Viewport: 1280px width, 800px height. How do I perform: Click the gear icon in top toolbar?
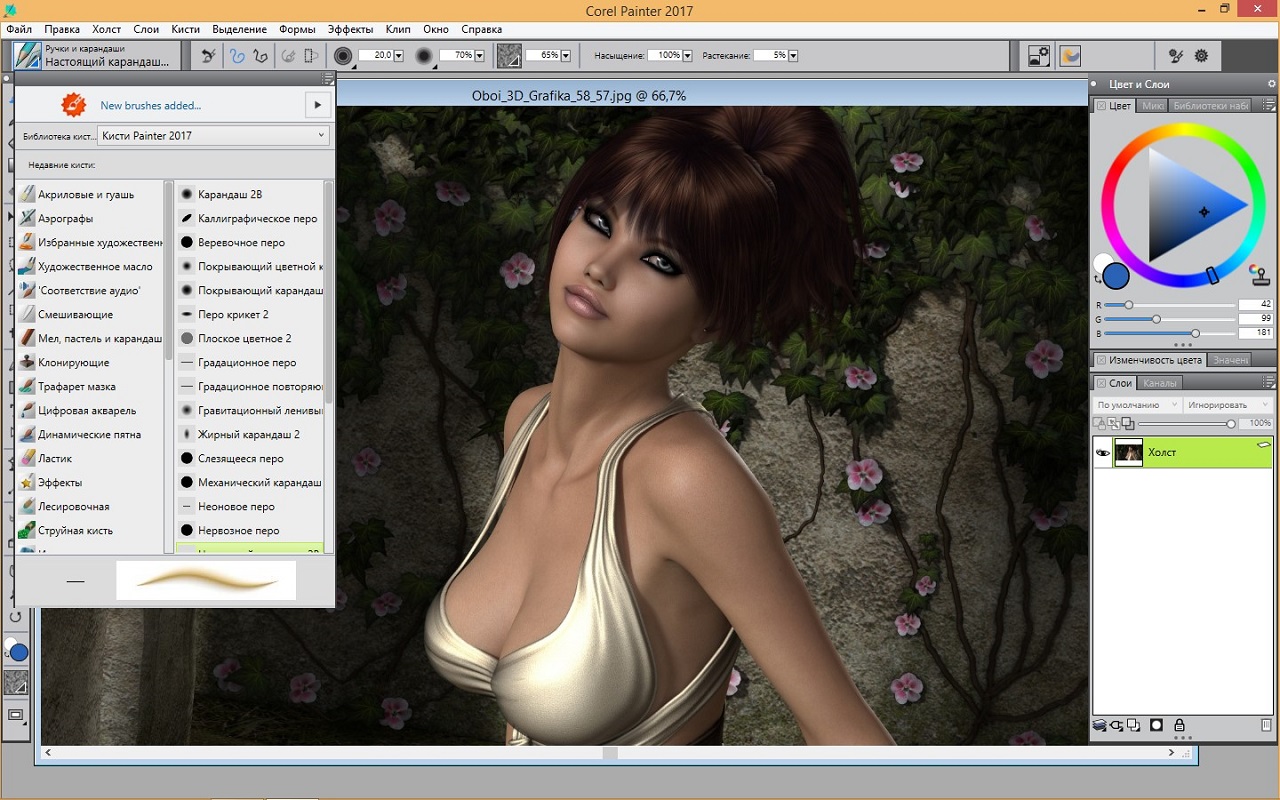tap(1201, 56)
